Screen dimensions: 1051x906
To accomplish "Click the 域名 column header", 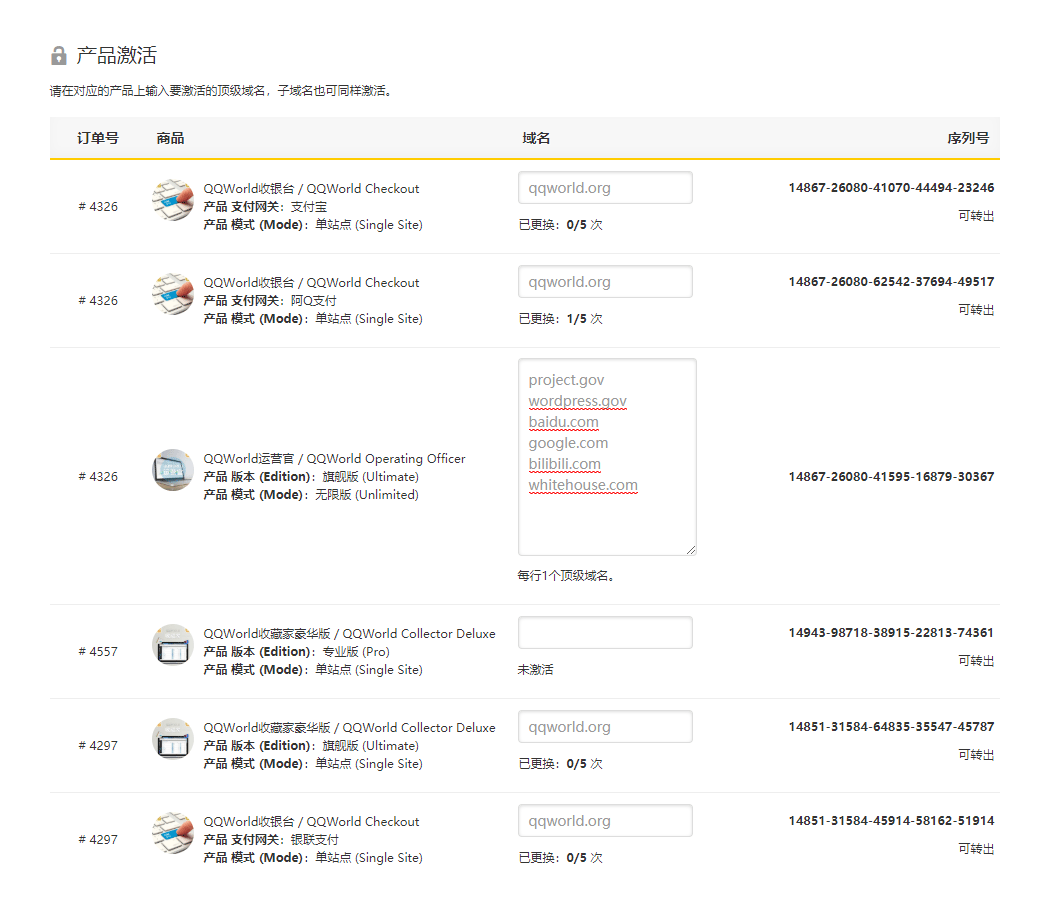I will 536,138.
